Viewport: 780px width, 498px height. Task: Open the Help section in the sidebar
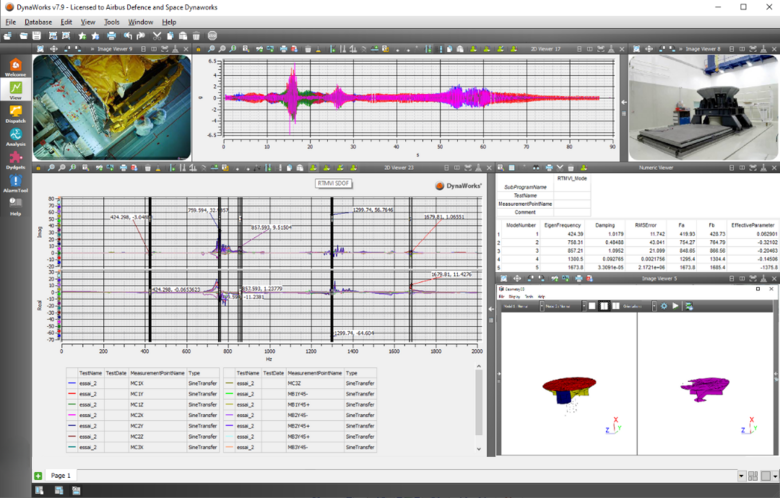tap(15, 206)
